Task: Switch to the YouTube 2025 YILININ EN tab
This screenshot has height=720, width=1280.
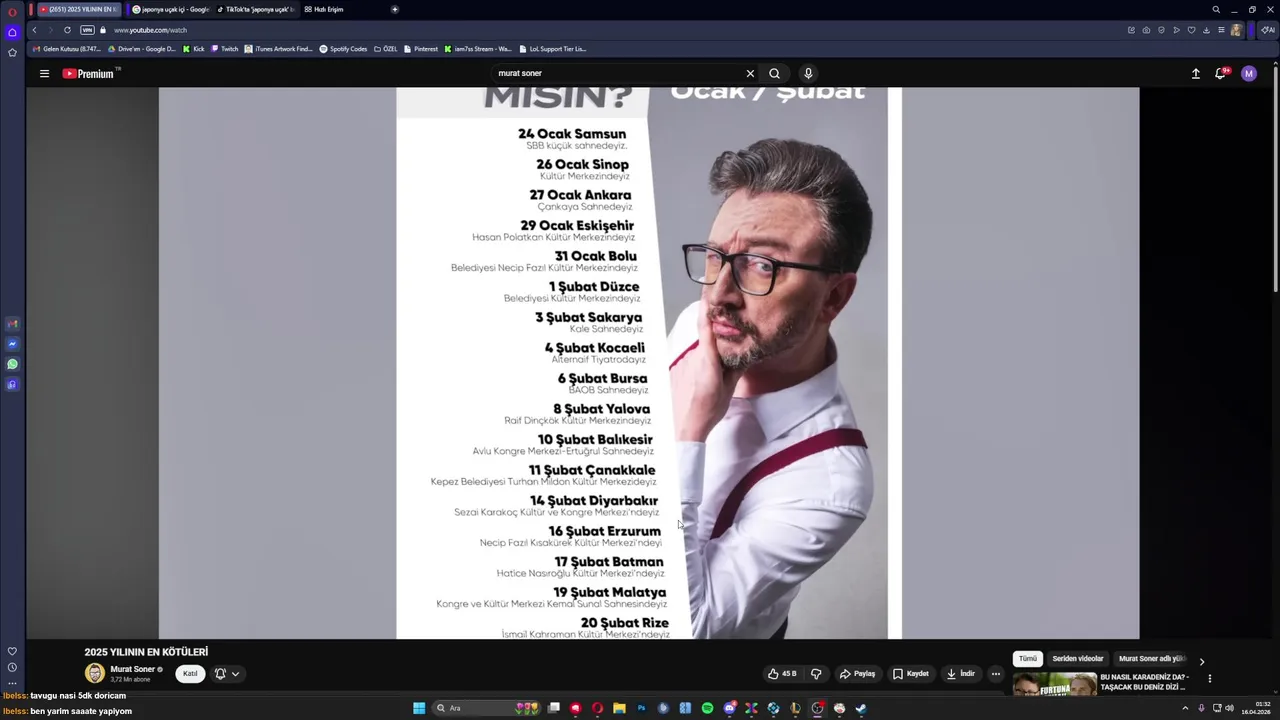Action: [78, 9]
